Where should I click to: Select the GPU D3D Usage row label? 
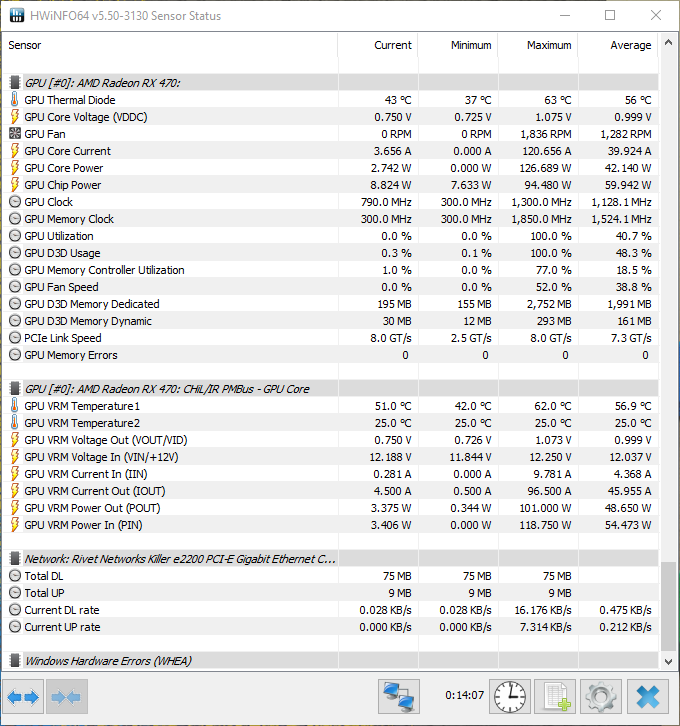point(62,253)
